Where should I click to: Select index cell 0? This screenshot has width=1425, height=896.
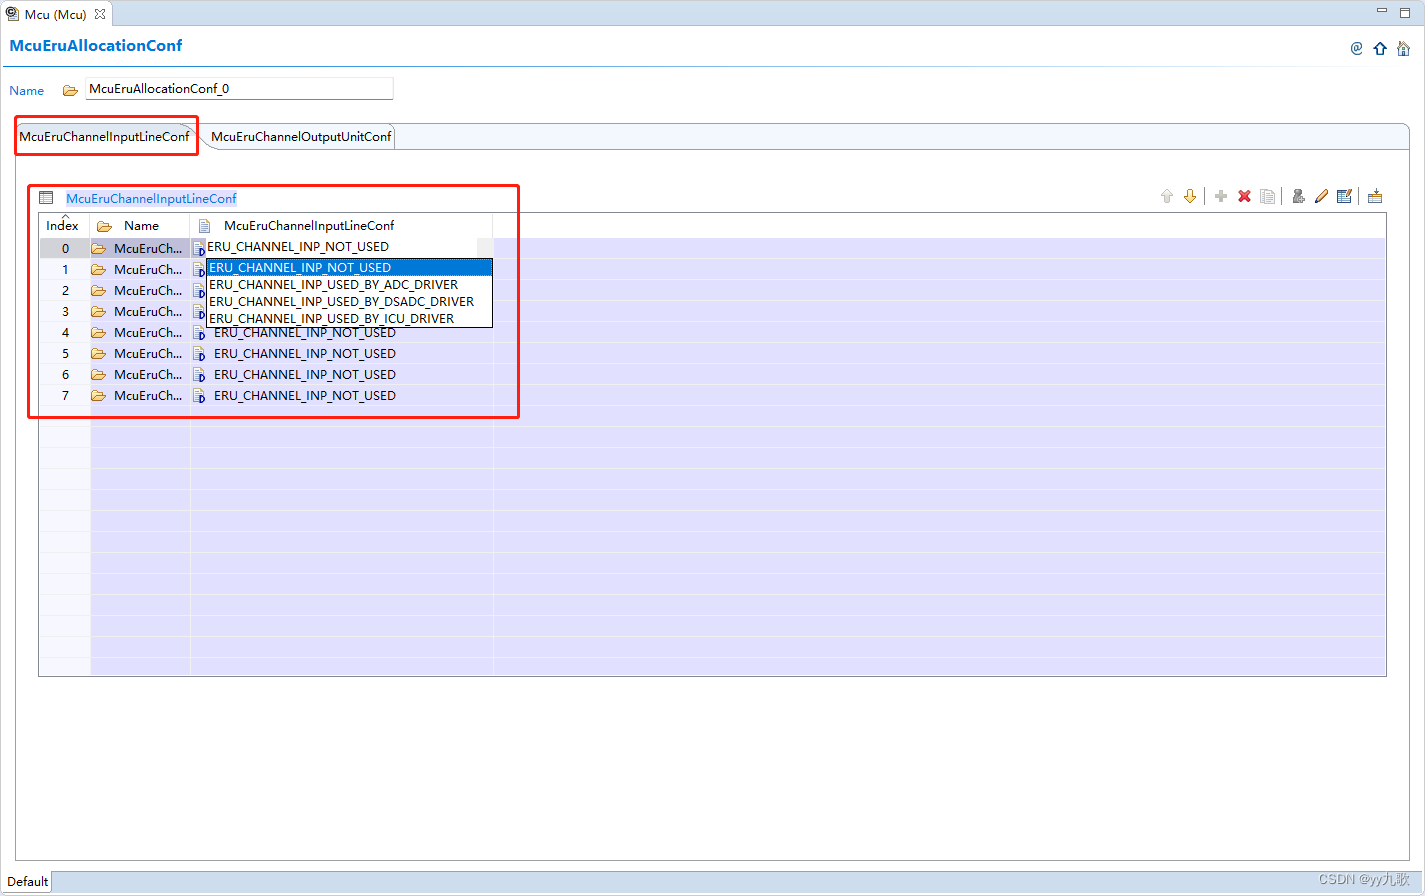[65, 248]
